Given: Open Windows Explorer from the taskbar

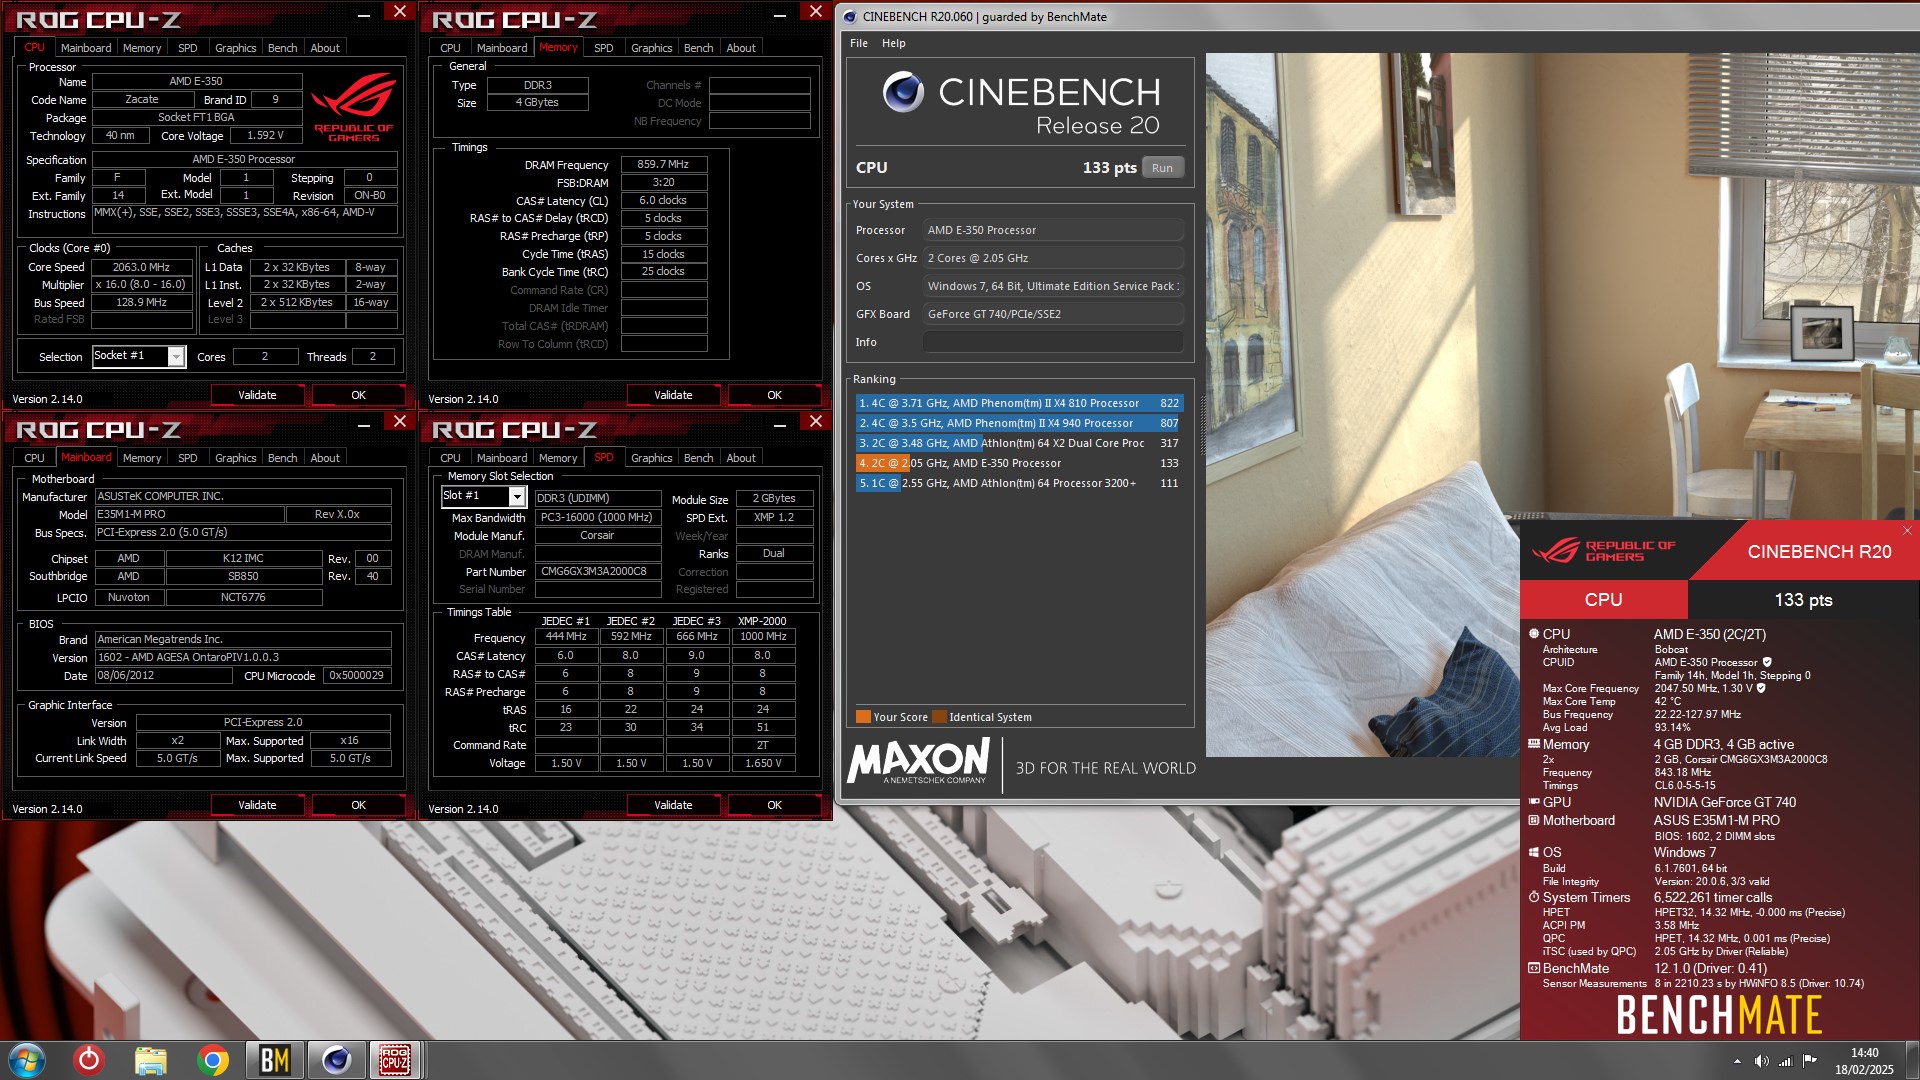Looking at the screenshot, I should [x=151, y=1060].
